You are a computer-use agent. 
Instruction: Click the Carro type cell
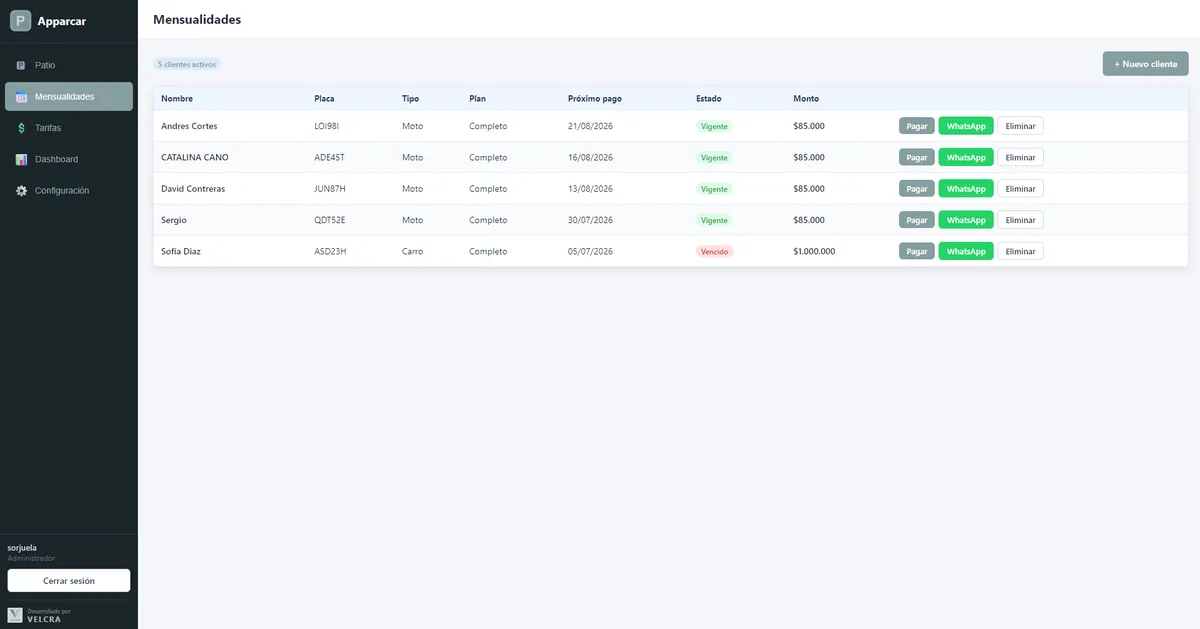413,251
